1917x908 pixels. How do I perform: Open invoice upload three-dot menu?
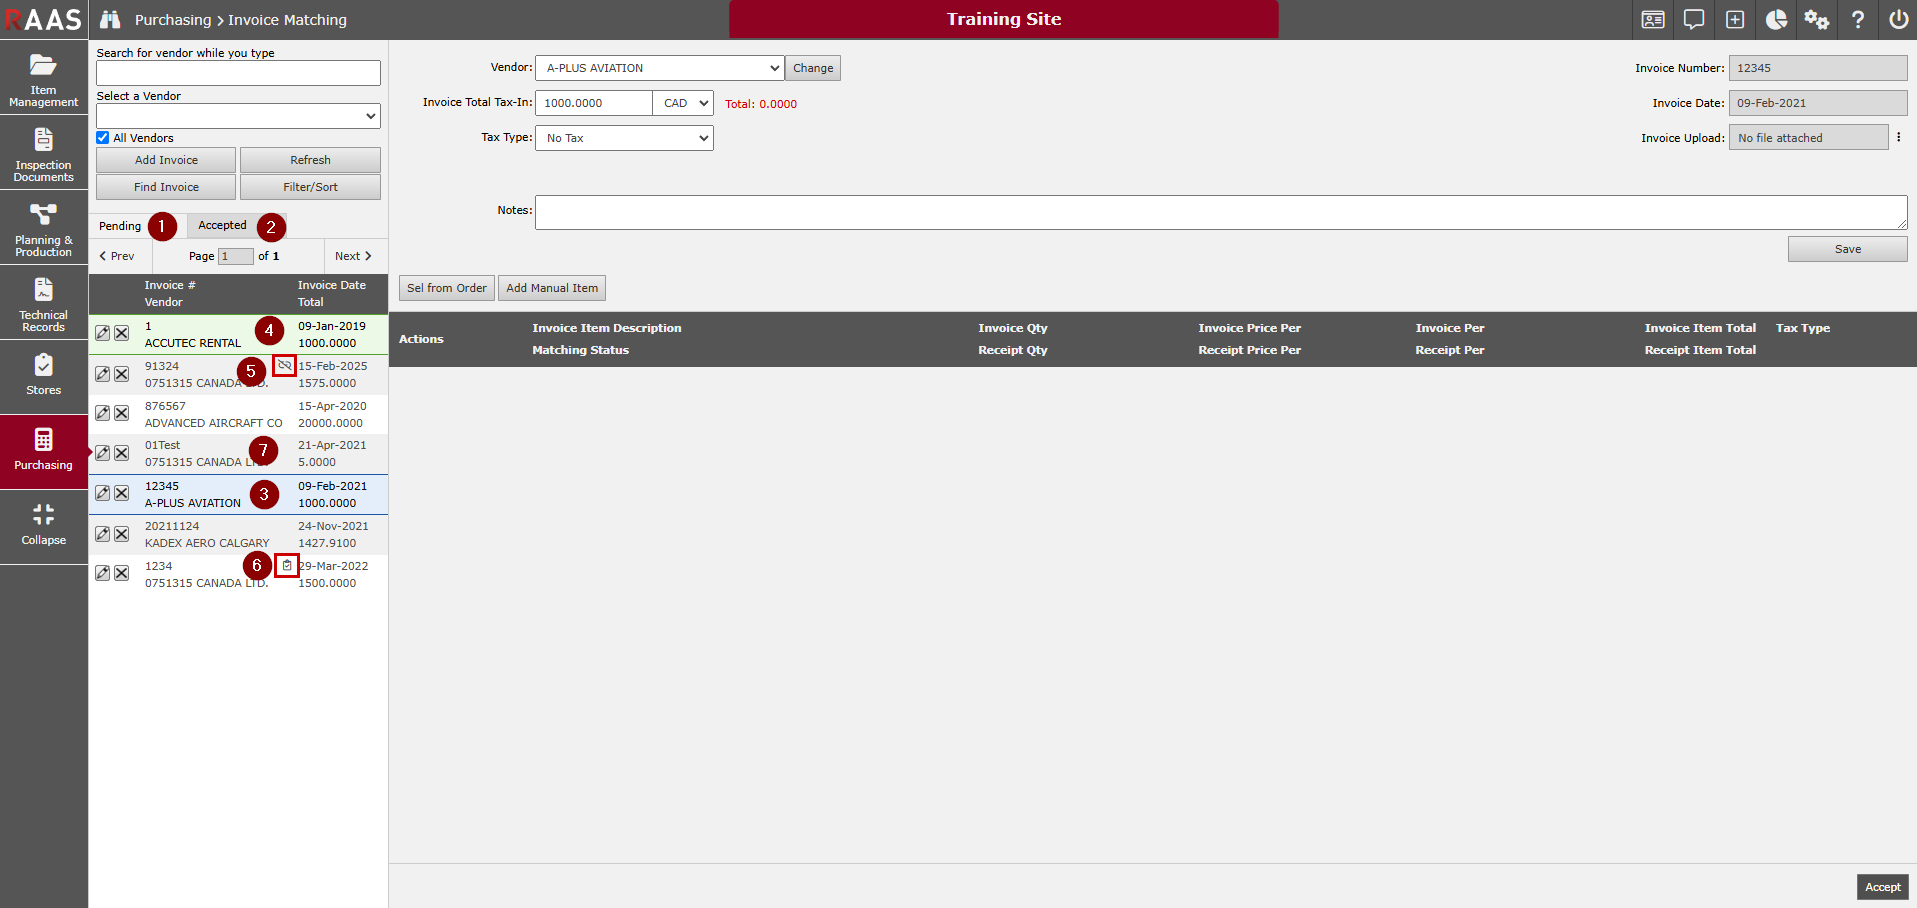point(1898,138)
